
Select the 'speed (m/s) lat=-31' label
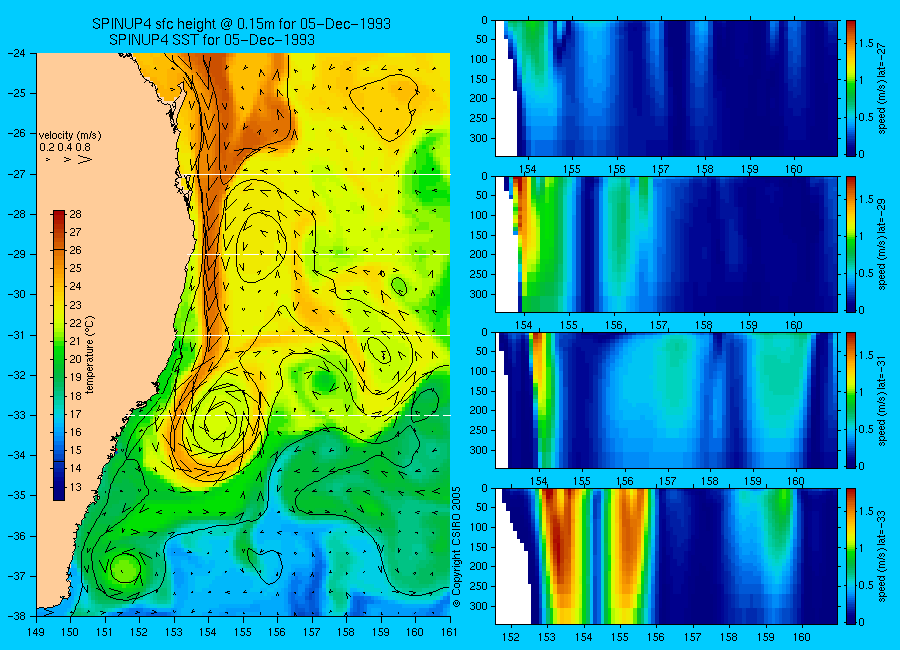tap(882, 401)
